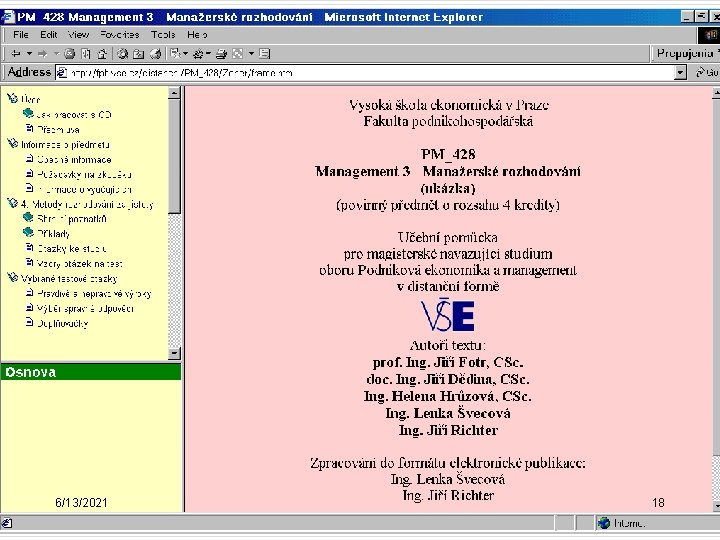Click the page icon in the Address bar
Viewport: 720px width, 540px height.
pos(62,73)
